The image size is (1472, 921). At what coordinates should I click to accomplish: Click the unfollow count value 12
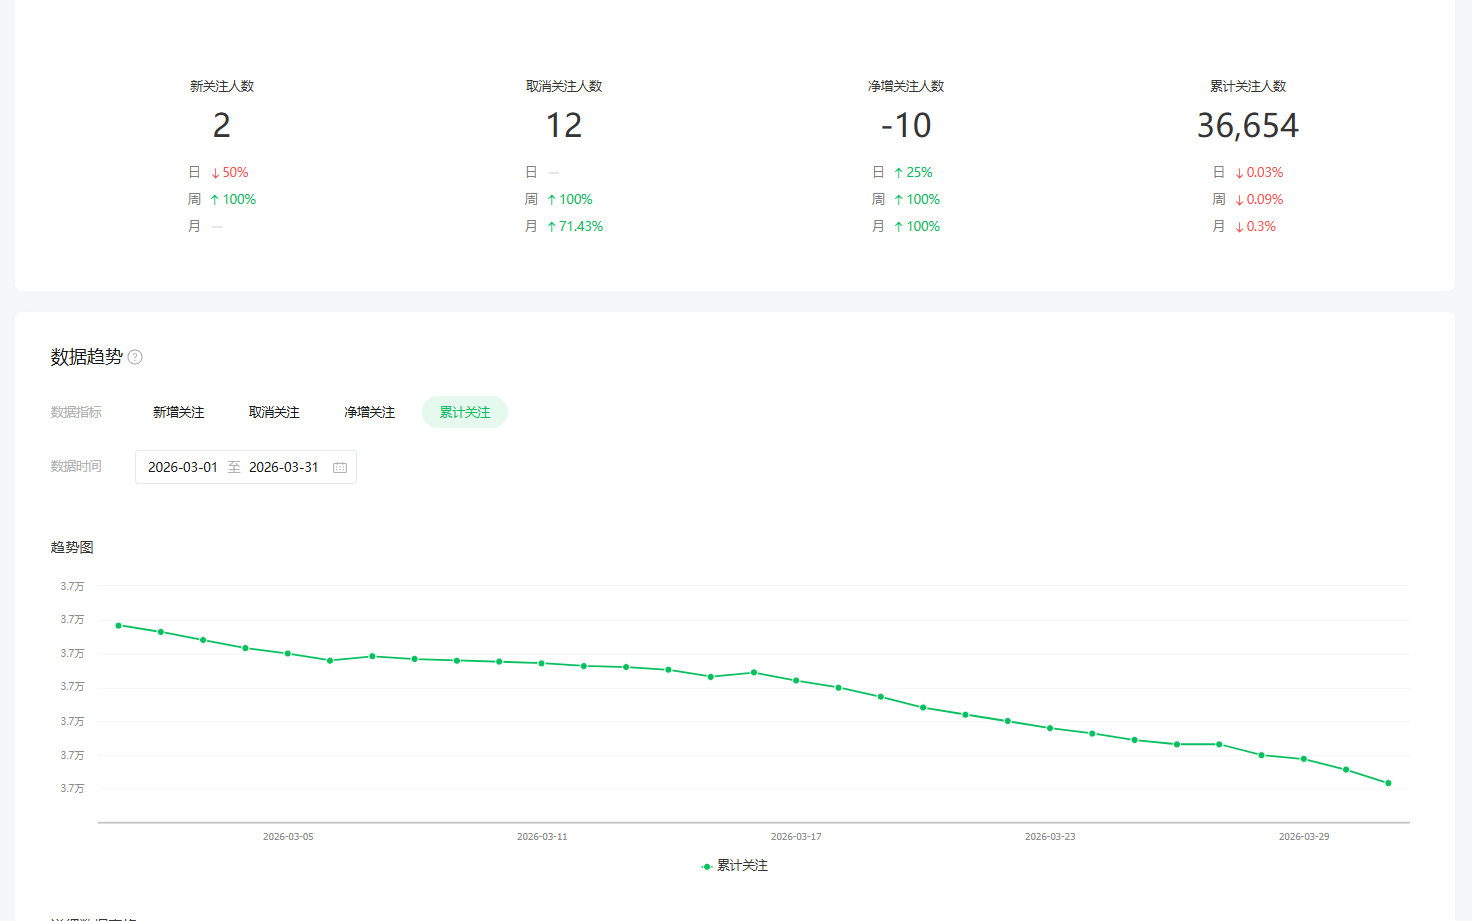564,125
